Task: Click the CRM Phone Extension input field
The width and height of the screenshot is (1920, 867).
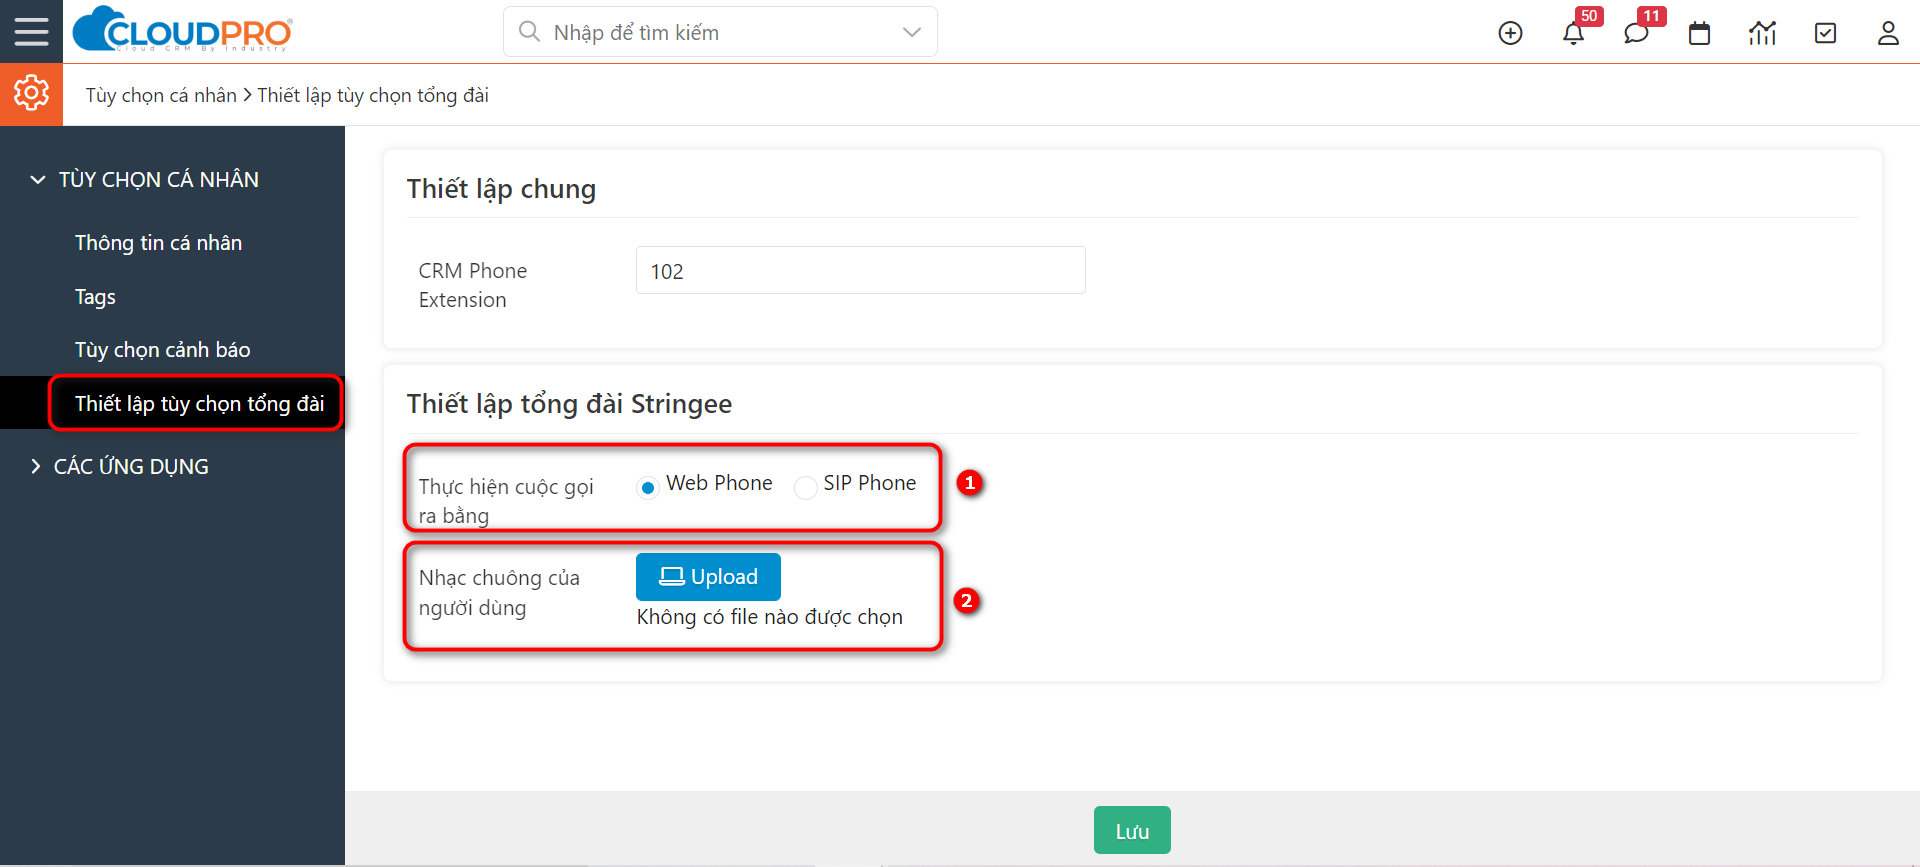Action: pyautogui.click(x=860, y=270)
